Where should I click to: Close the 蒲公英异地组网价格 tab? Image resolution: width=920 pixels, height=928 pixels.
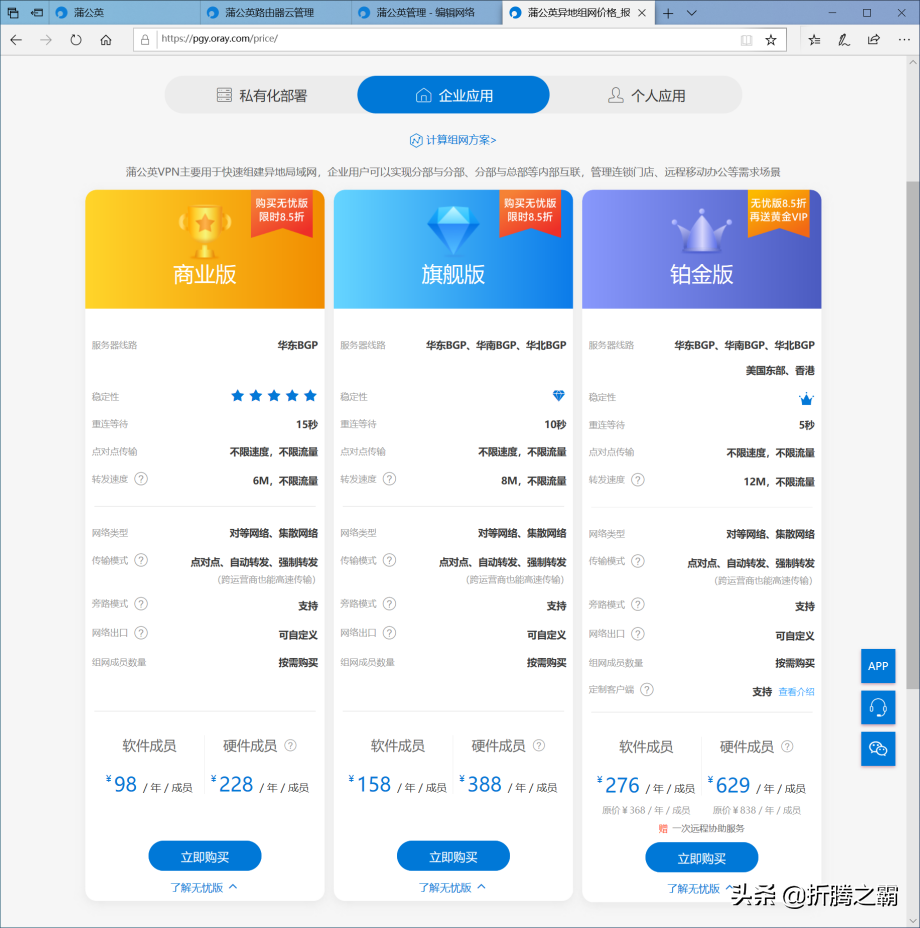[642, 12]
